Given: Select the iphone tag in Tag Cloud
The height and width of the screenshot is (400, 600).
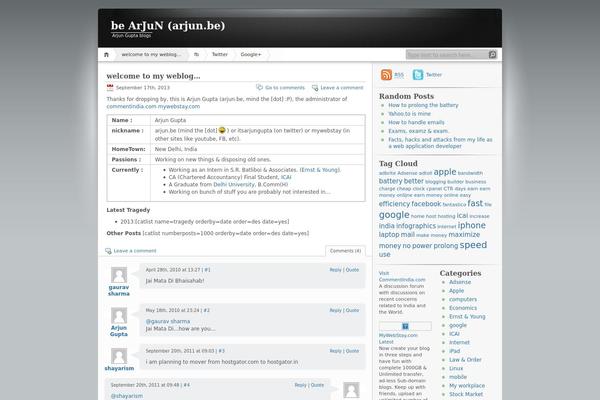Looking at the screenshot, I should (x=471, y=225).
